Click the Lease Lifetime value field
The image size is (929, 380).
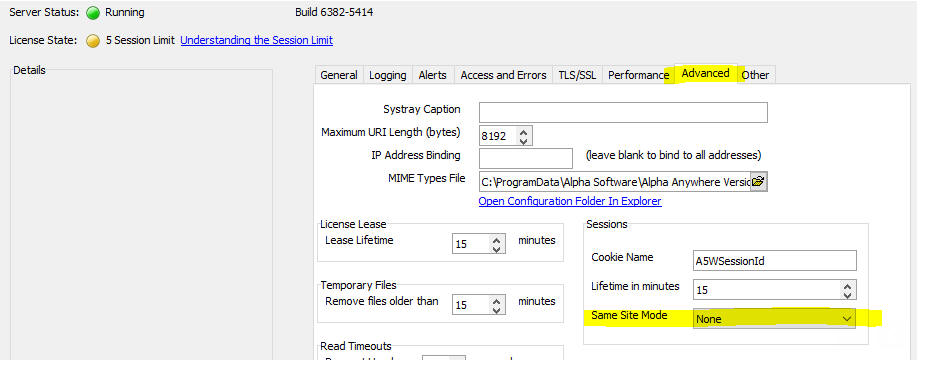(471, 244)
